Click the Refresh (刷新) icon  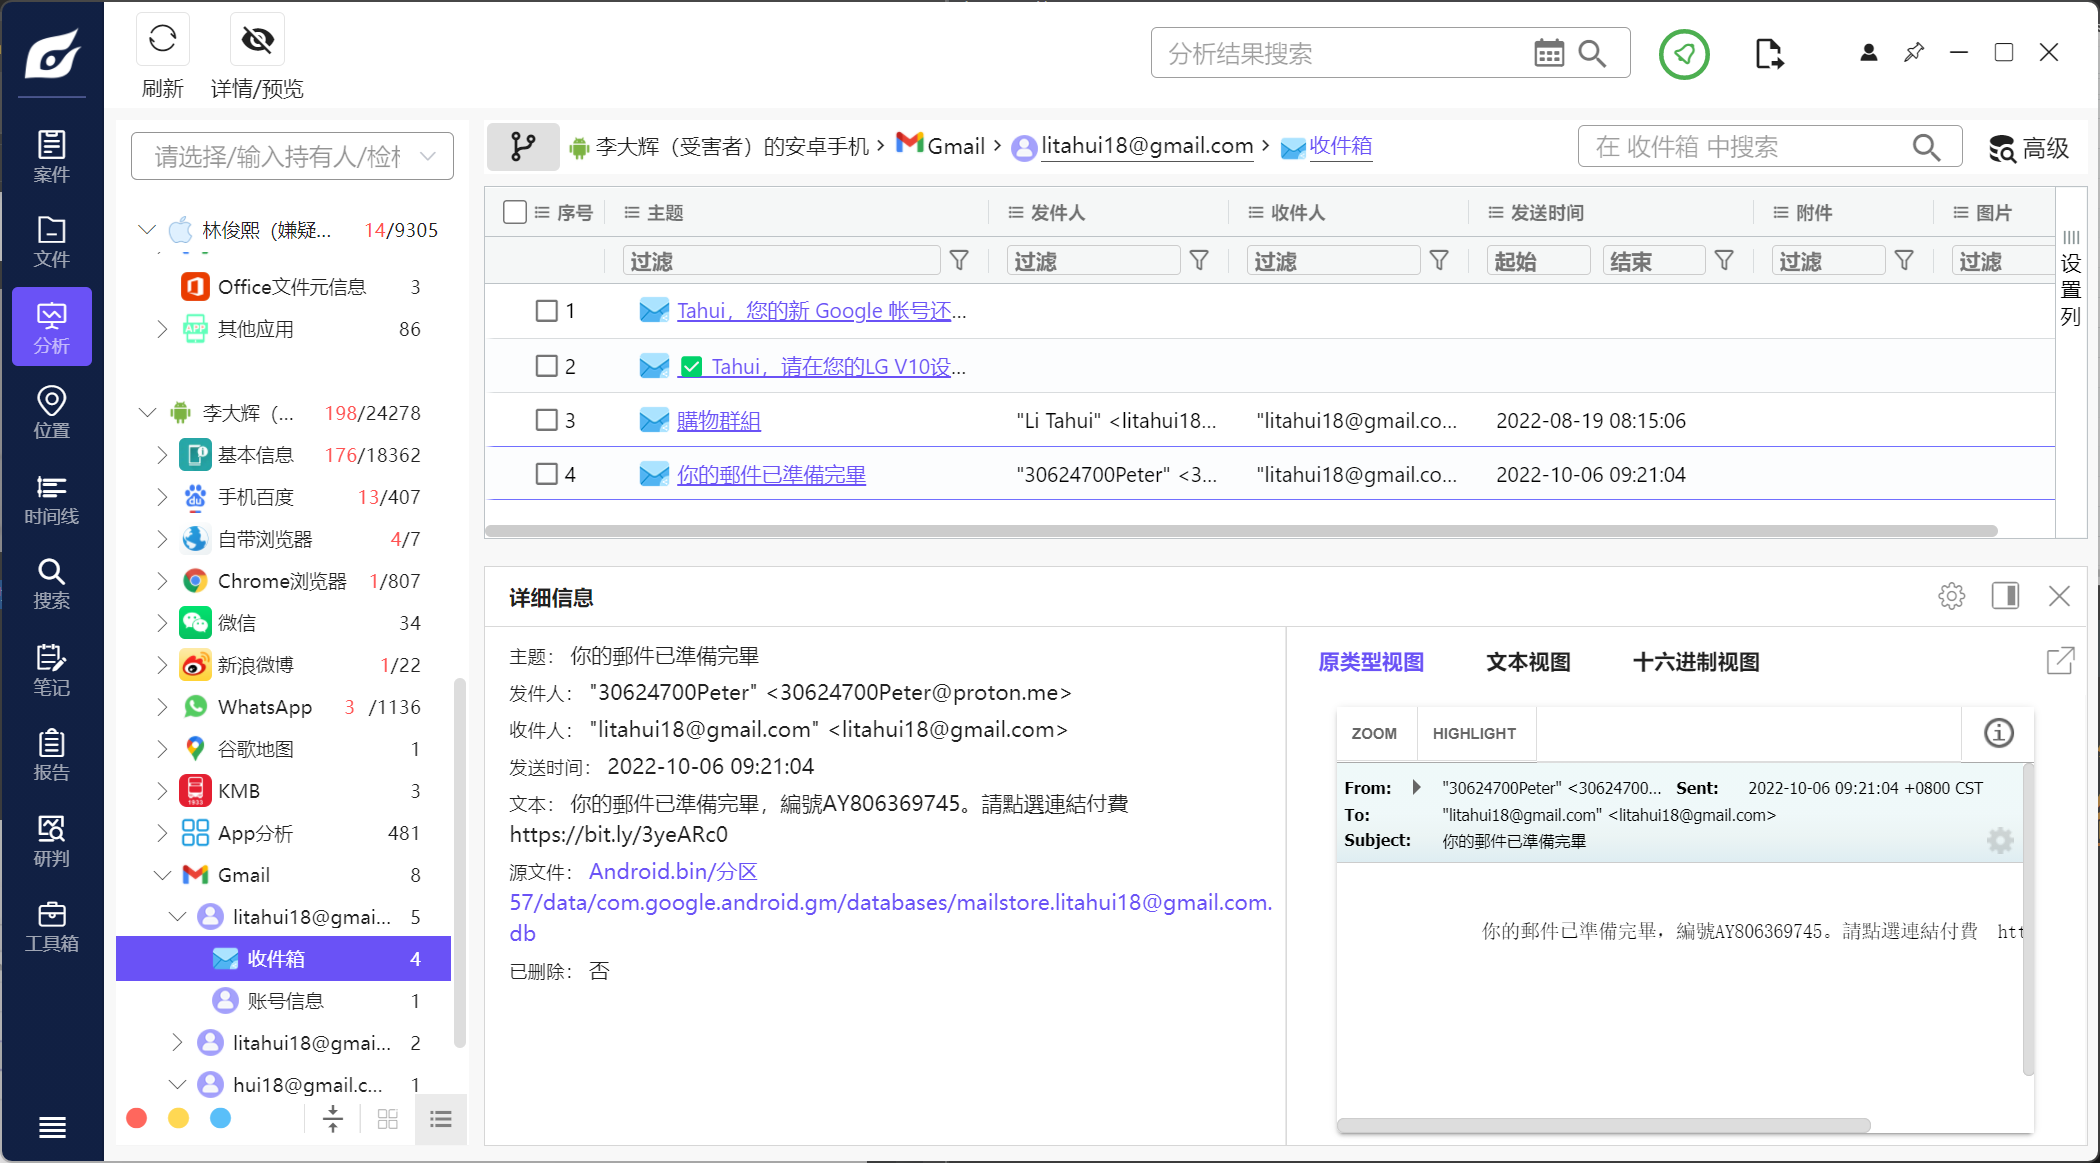coord(162,40)
